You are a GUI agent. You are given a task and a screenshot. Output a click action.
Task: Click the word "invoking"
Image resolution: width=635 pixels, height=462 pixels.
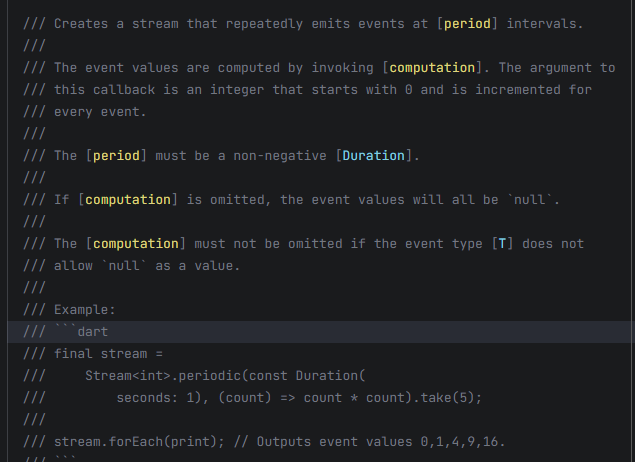click(x=342, y=68)
